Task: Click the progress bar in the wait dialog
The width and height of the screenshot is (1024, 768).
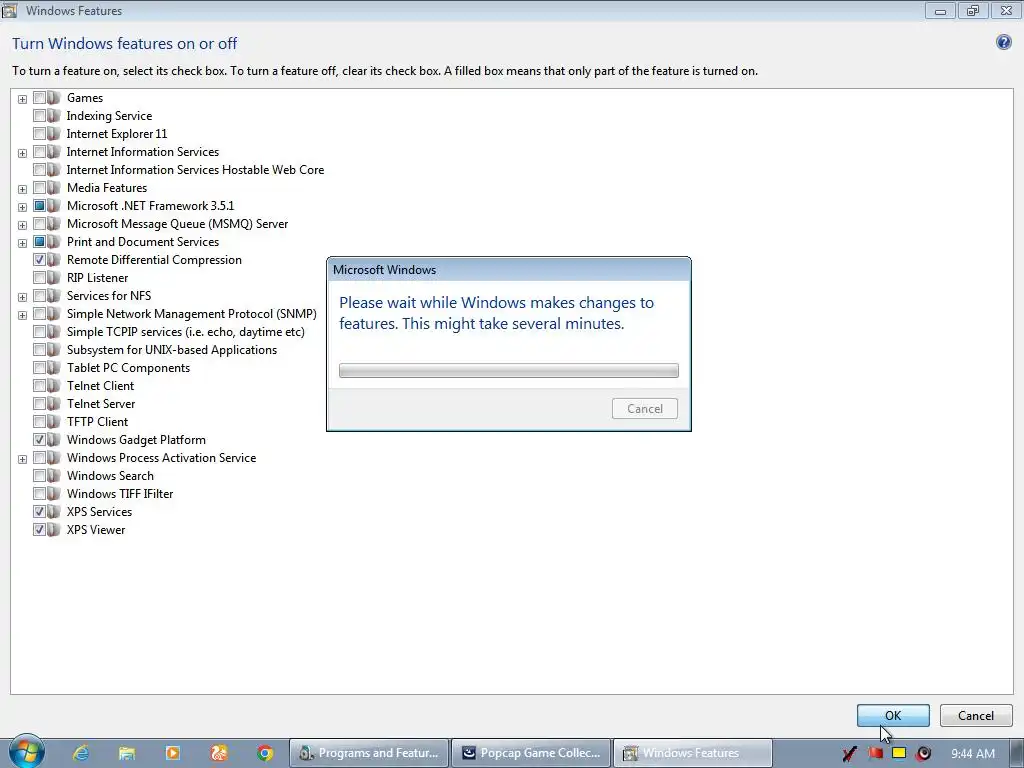Action: [x=509, y=370]
